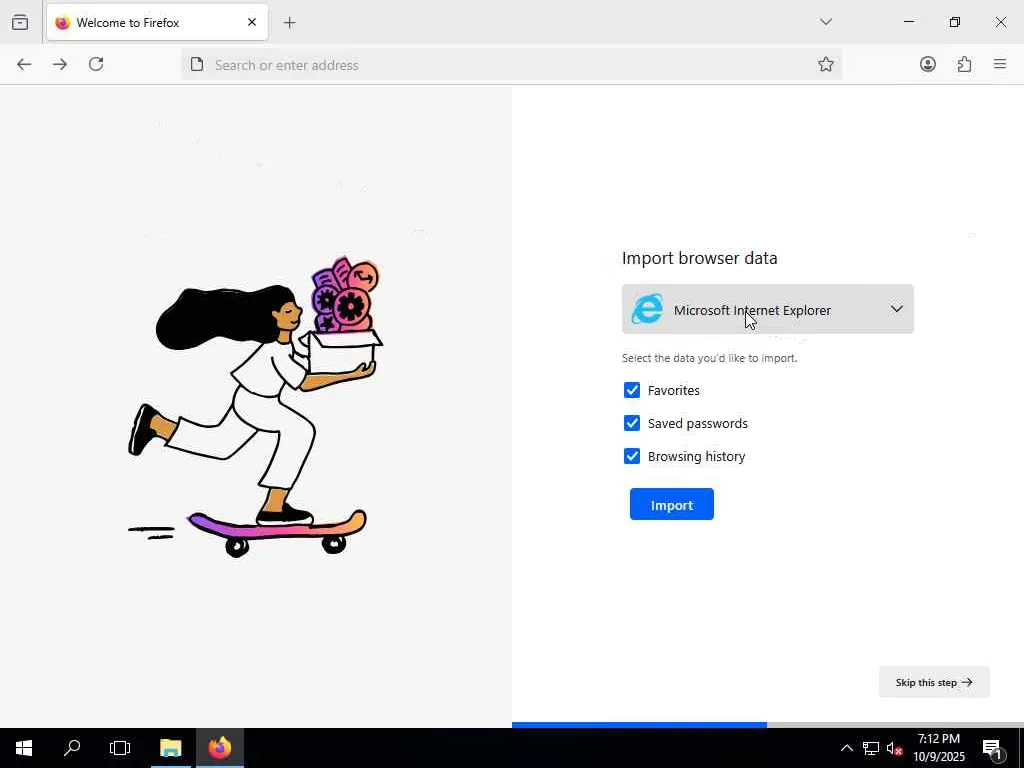Open Windows taskbar search
Screen dimensions: 1024x768
click(x=72, y=748)
